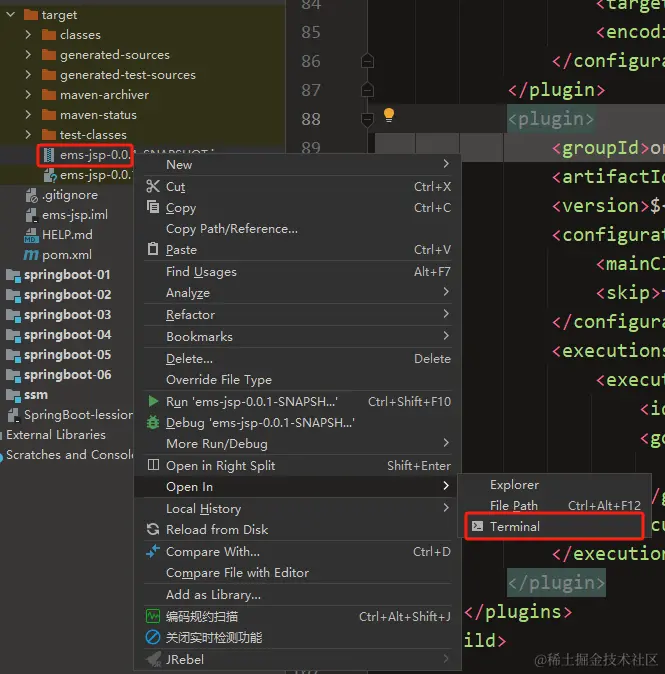
Task: Click line number 87 in gutter
Action: click(311, 90)
